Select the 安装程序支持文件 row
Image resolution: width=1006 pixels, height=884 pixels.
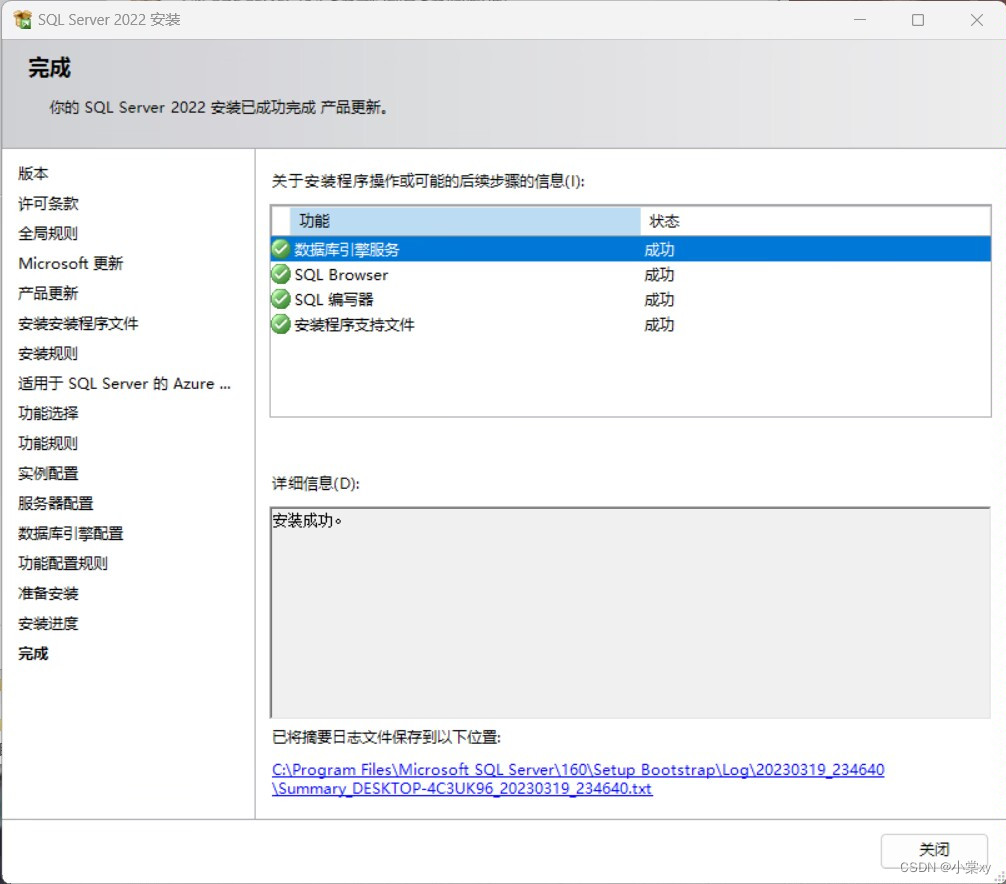(631, 324)
